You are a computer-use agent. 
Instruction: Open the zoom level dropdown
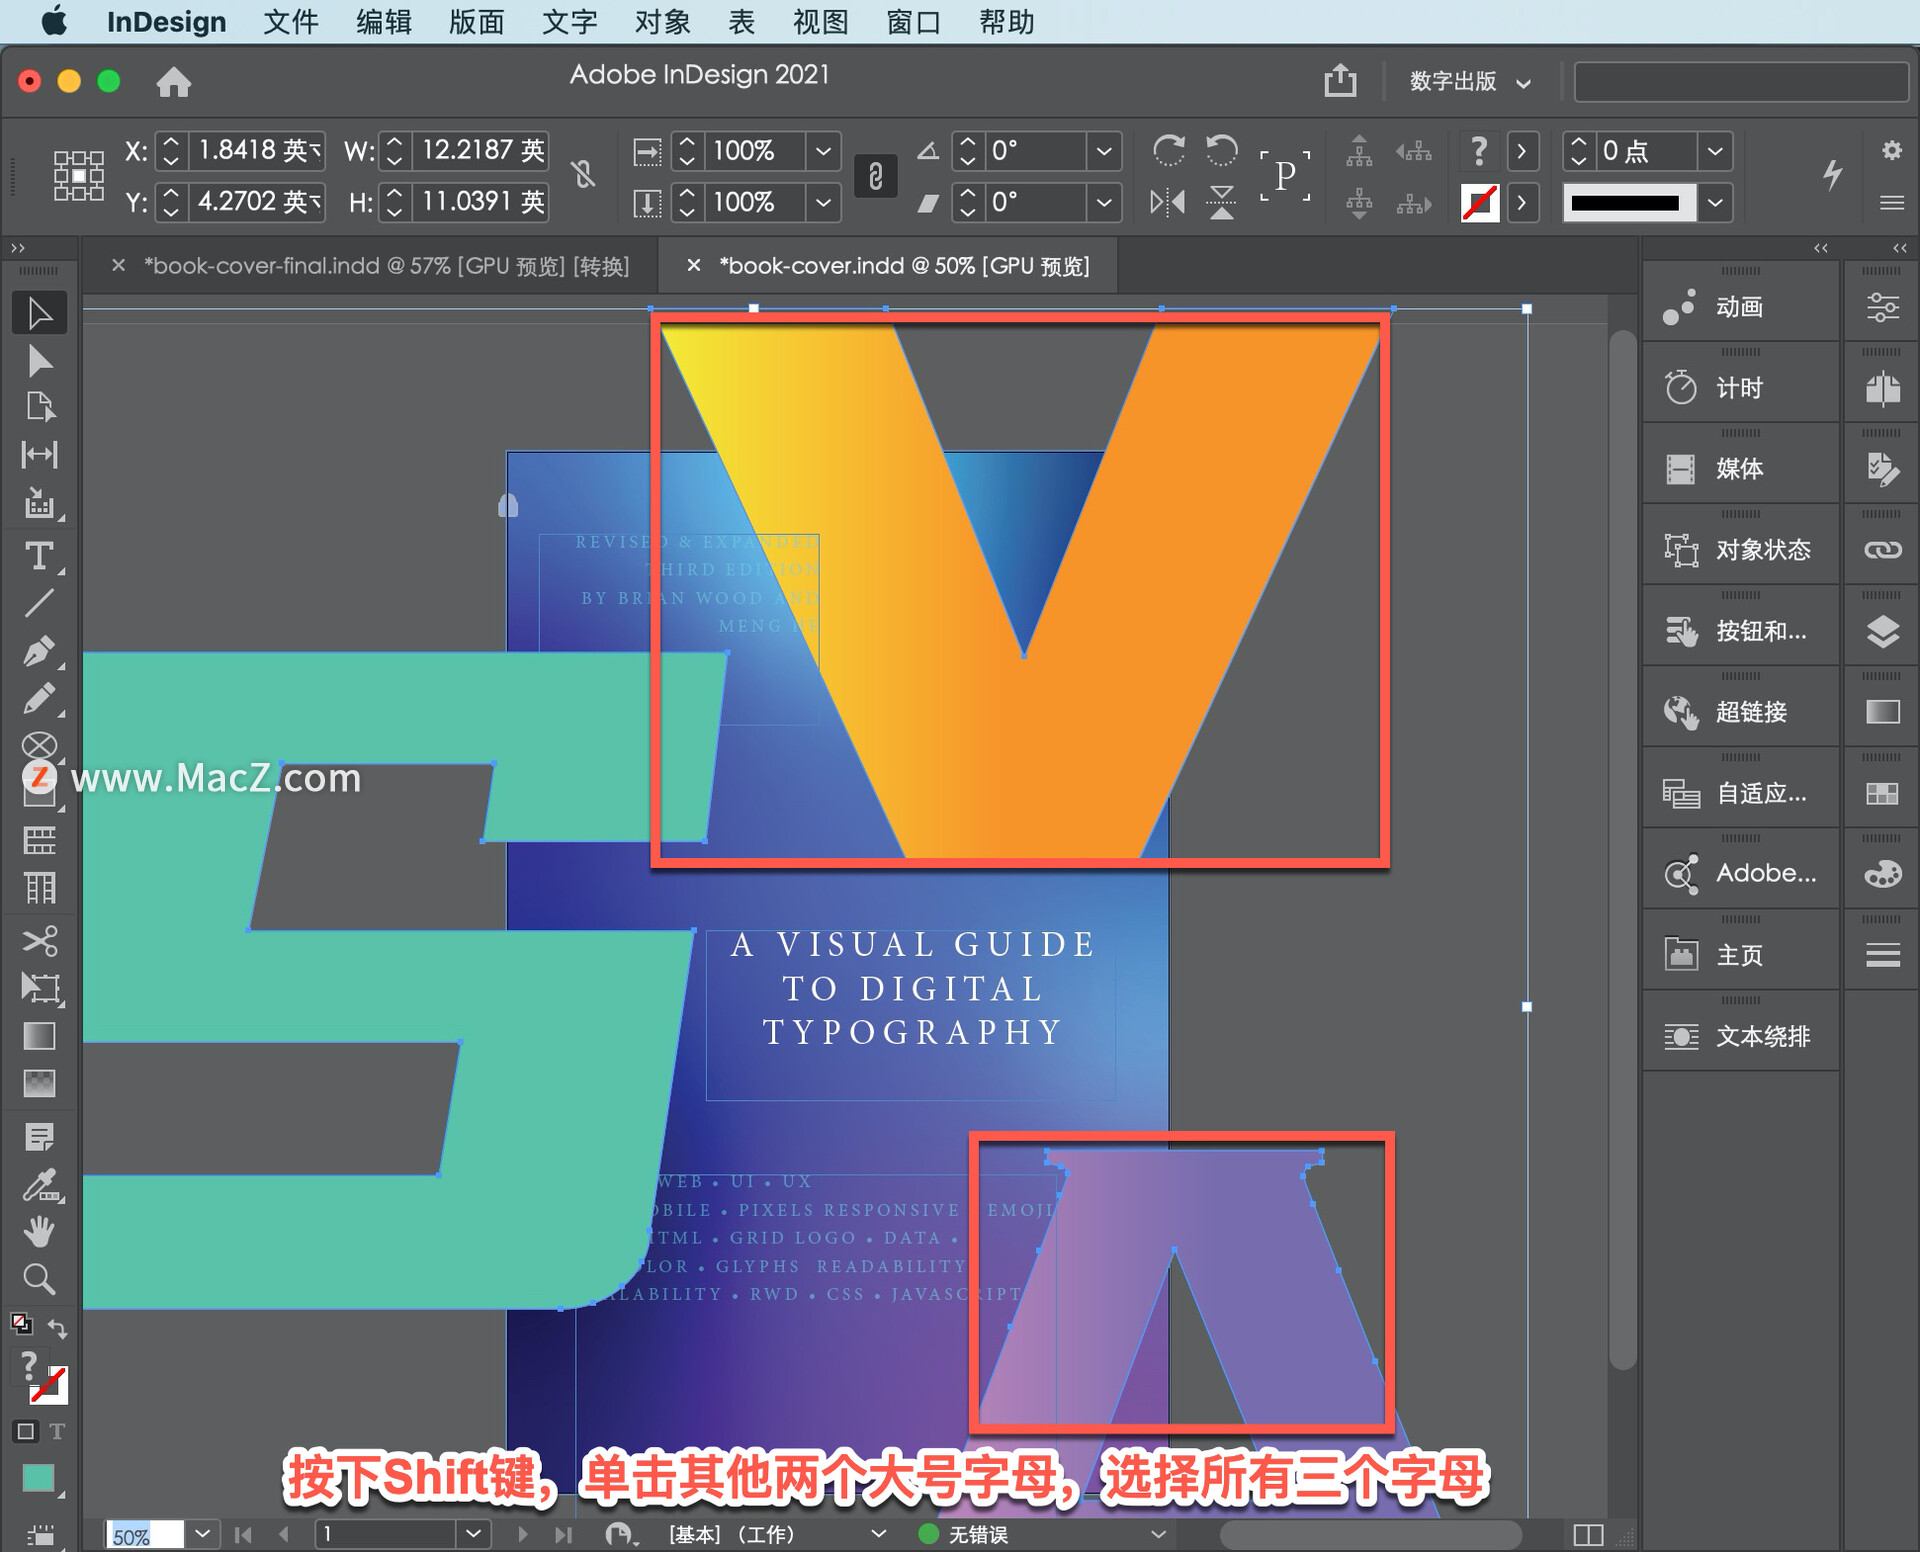coord(202,1533)
